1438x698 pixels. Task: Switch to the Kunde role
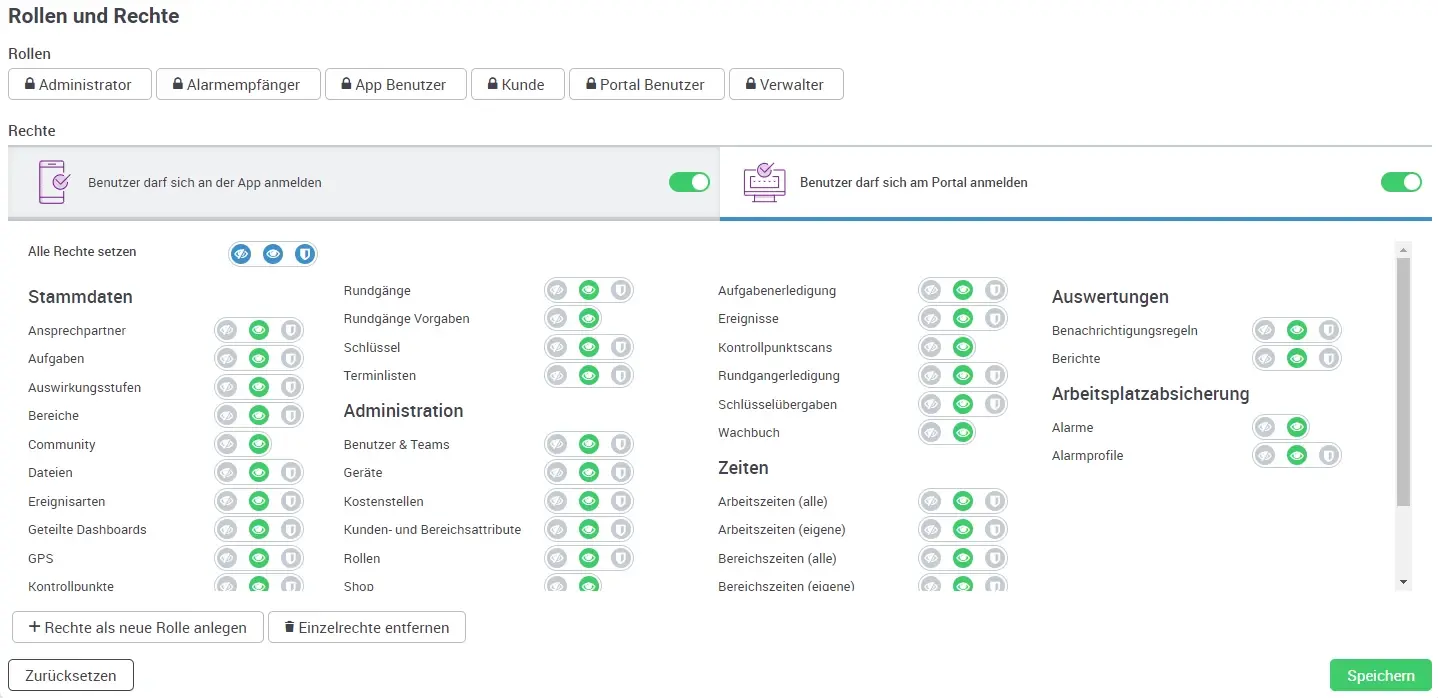(517, 84)
